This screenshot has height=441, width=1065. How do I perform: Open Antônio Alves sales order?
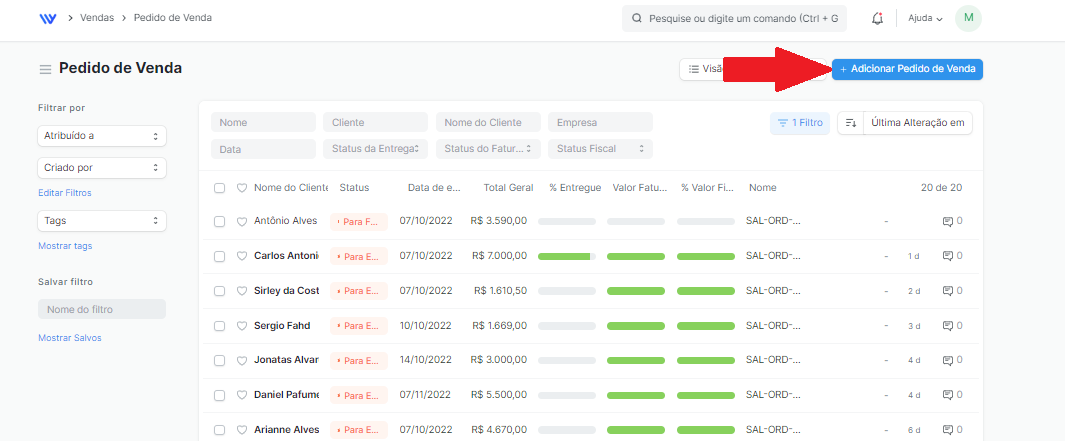click(285, 221)
